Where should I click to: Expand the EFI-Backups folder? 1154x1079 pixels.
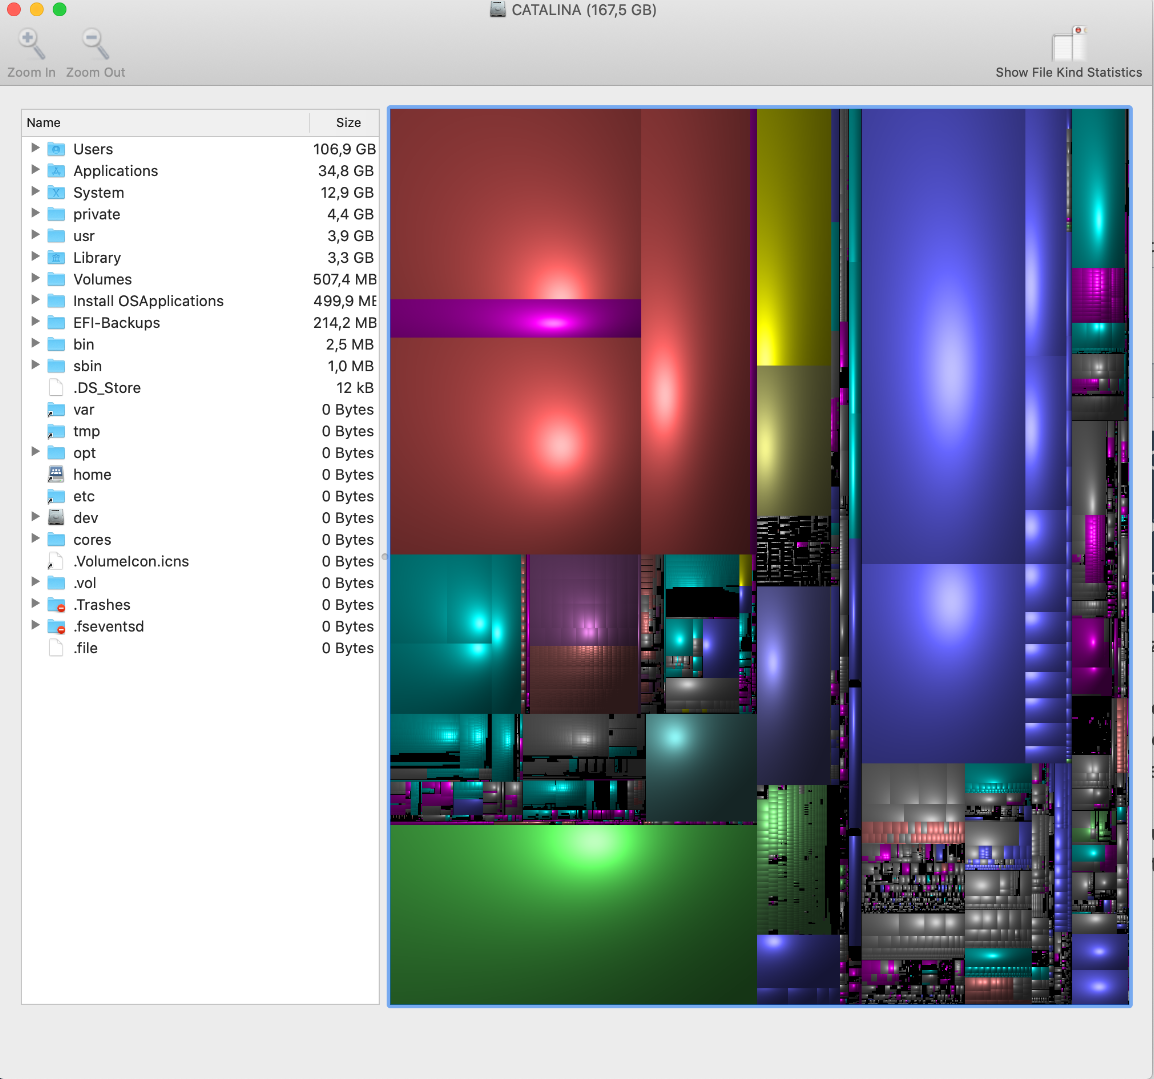coord(36,322)
